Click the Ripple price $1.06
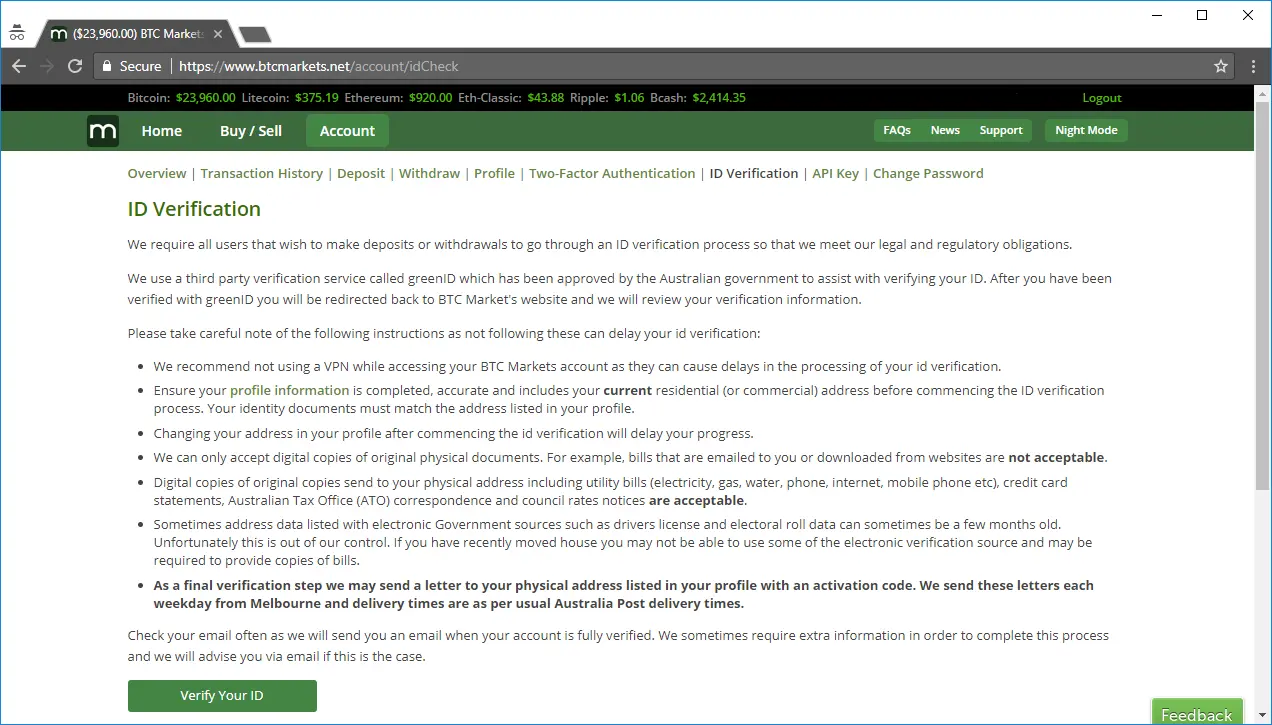 coord(629,98)
